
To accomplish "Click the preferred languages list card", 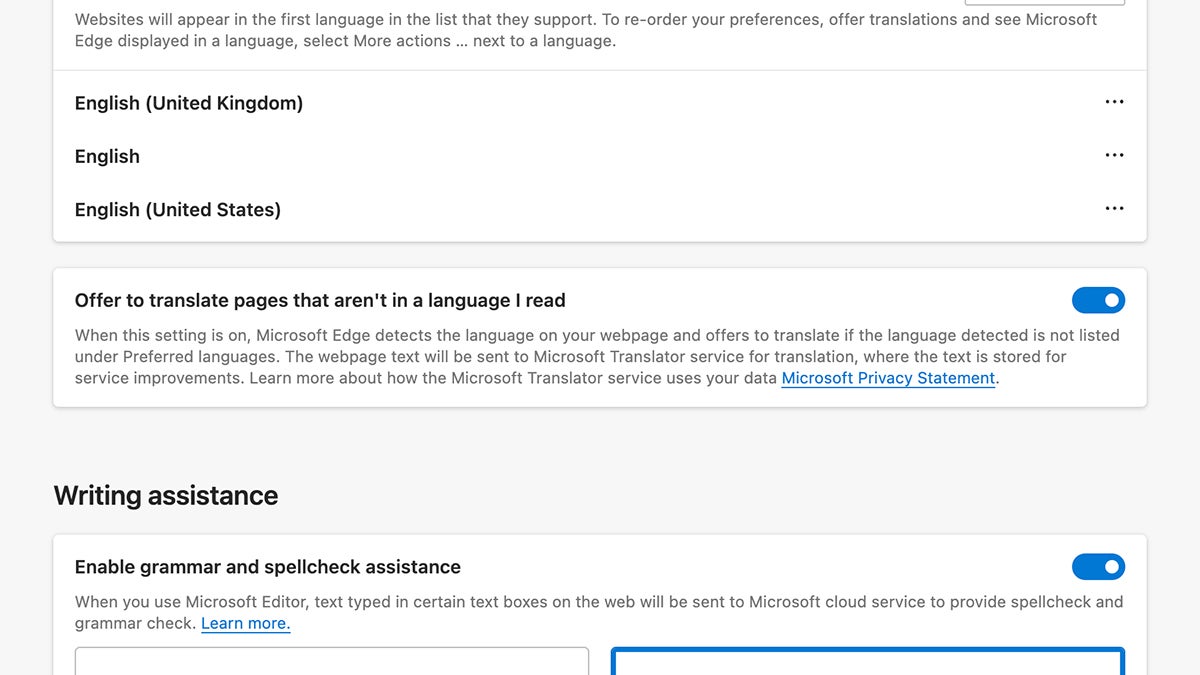I will (600, 156).
